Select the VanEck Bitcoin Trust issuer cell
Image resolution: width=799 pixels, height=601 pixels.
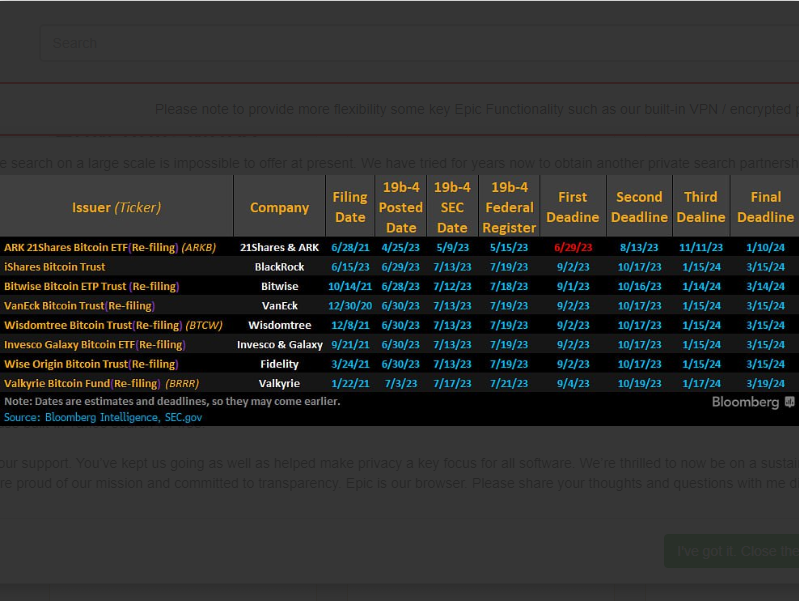tap(79, 305)
